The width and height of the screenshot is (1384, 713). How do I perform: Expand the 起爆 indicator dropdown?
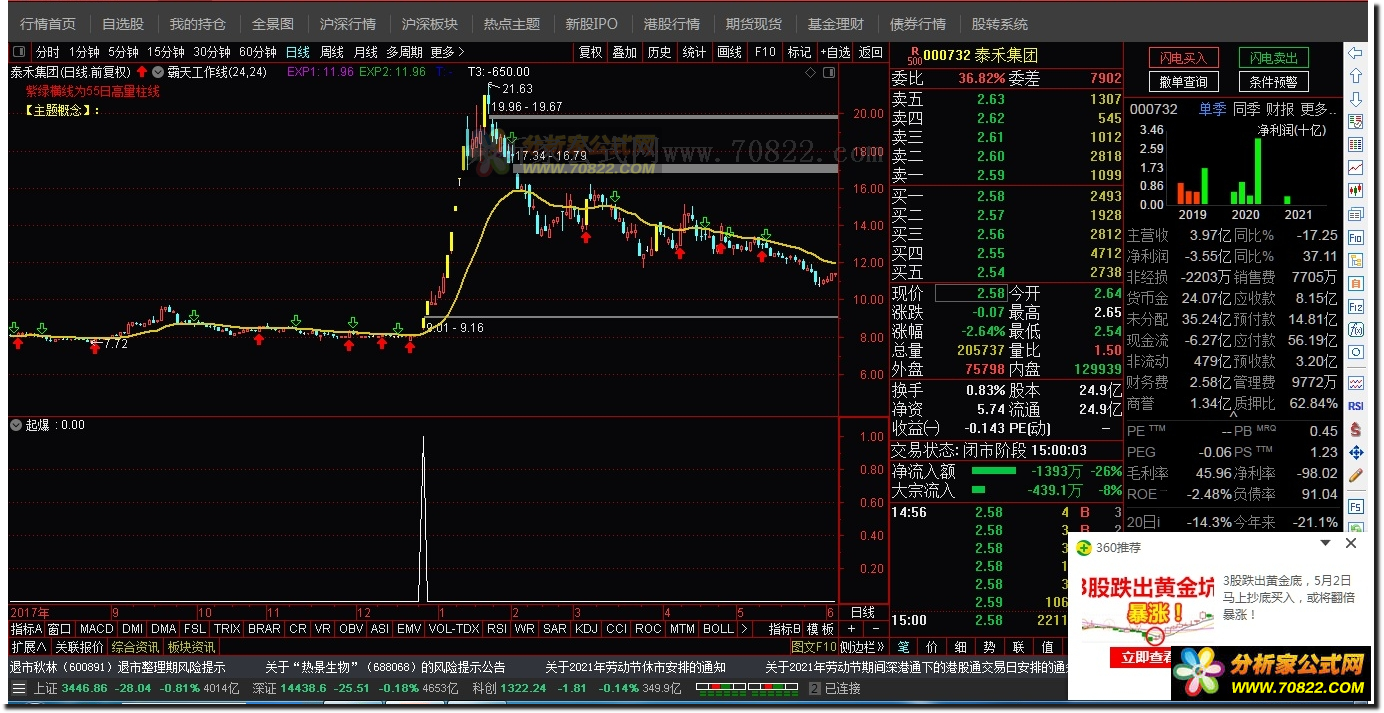pyautogui.click(x=16, y=425)
